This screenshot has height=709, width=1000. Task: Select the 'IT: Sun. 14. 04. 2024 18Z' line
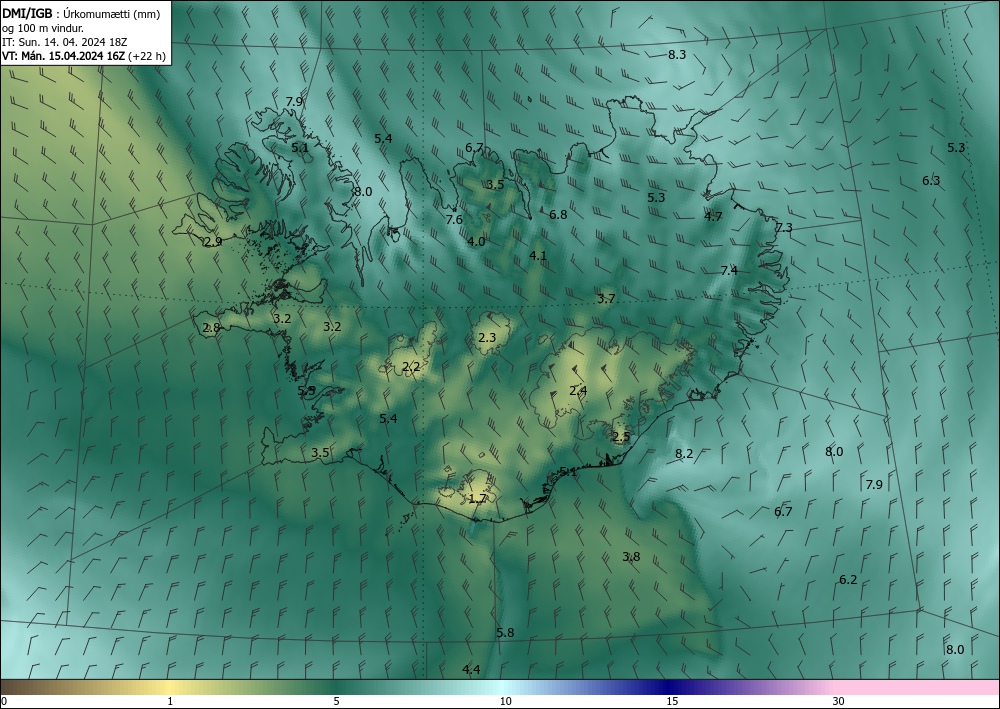(64, 42)
